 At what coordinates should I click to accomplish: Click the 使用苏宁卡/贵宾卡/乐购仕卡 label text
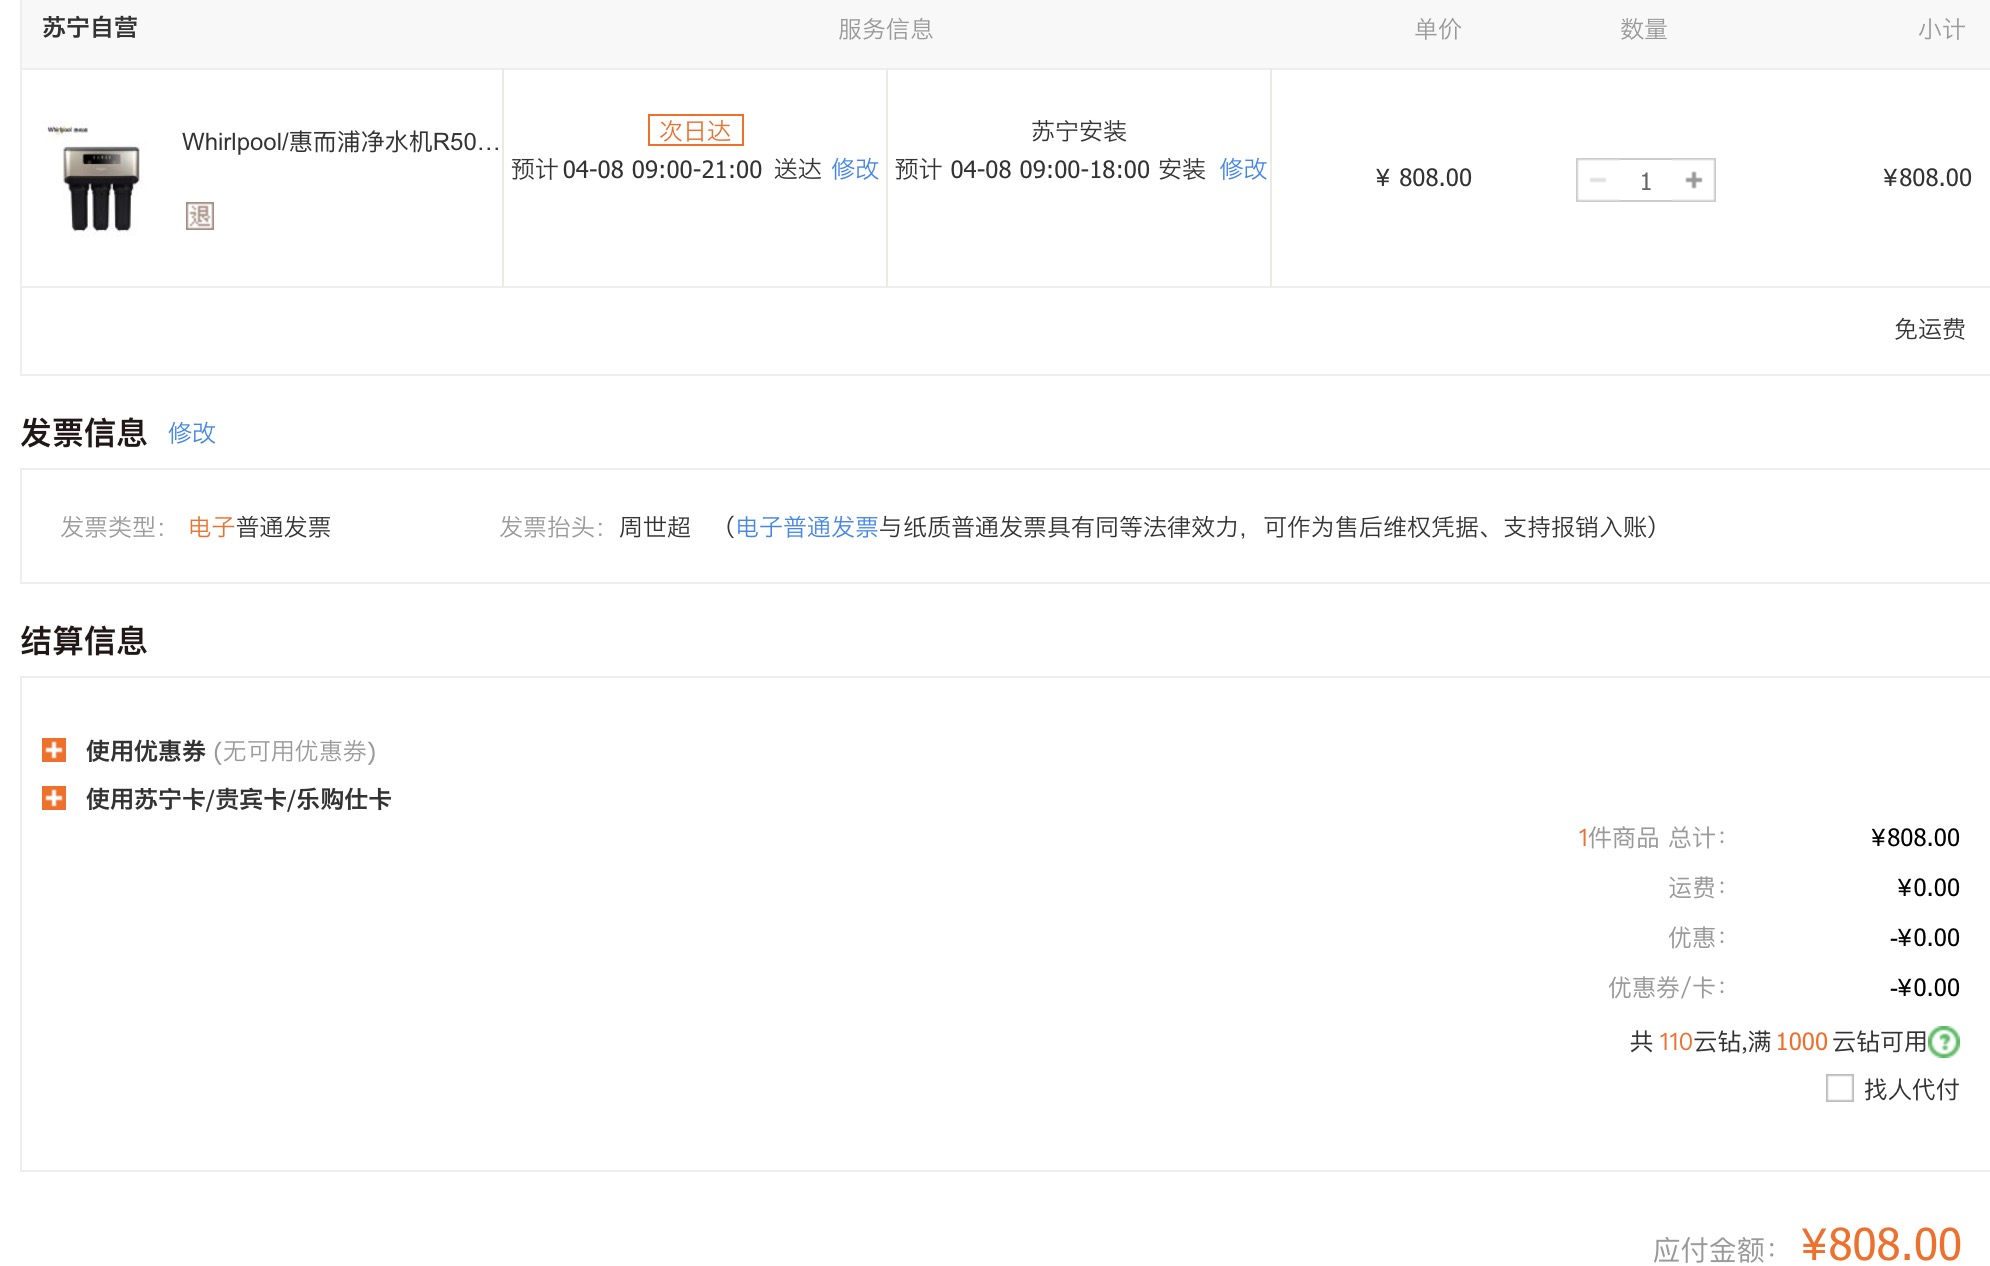(x=239, y=799)
